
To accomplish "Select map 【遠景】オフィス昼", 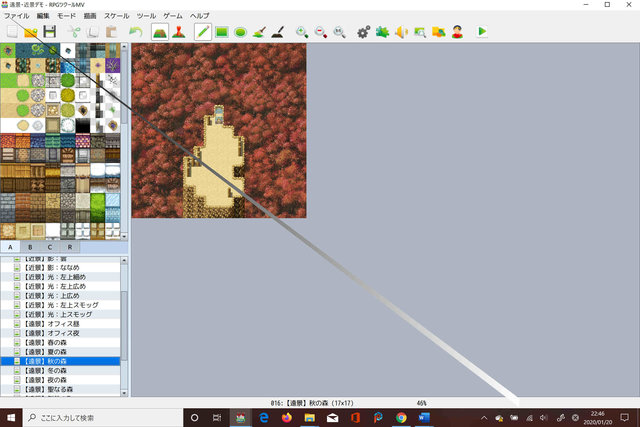I will [x=60, y=324].
